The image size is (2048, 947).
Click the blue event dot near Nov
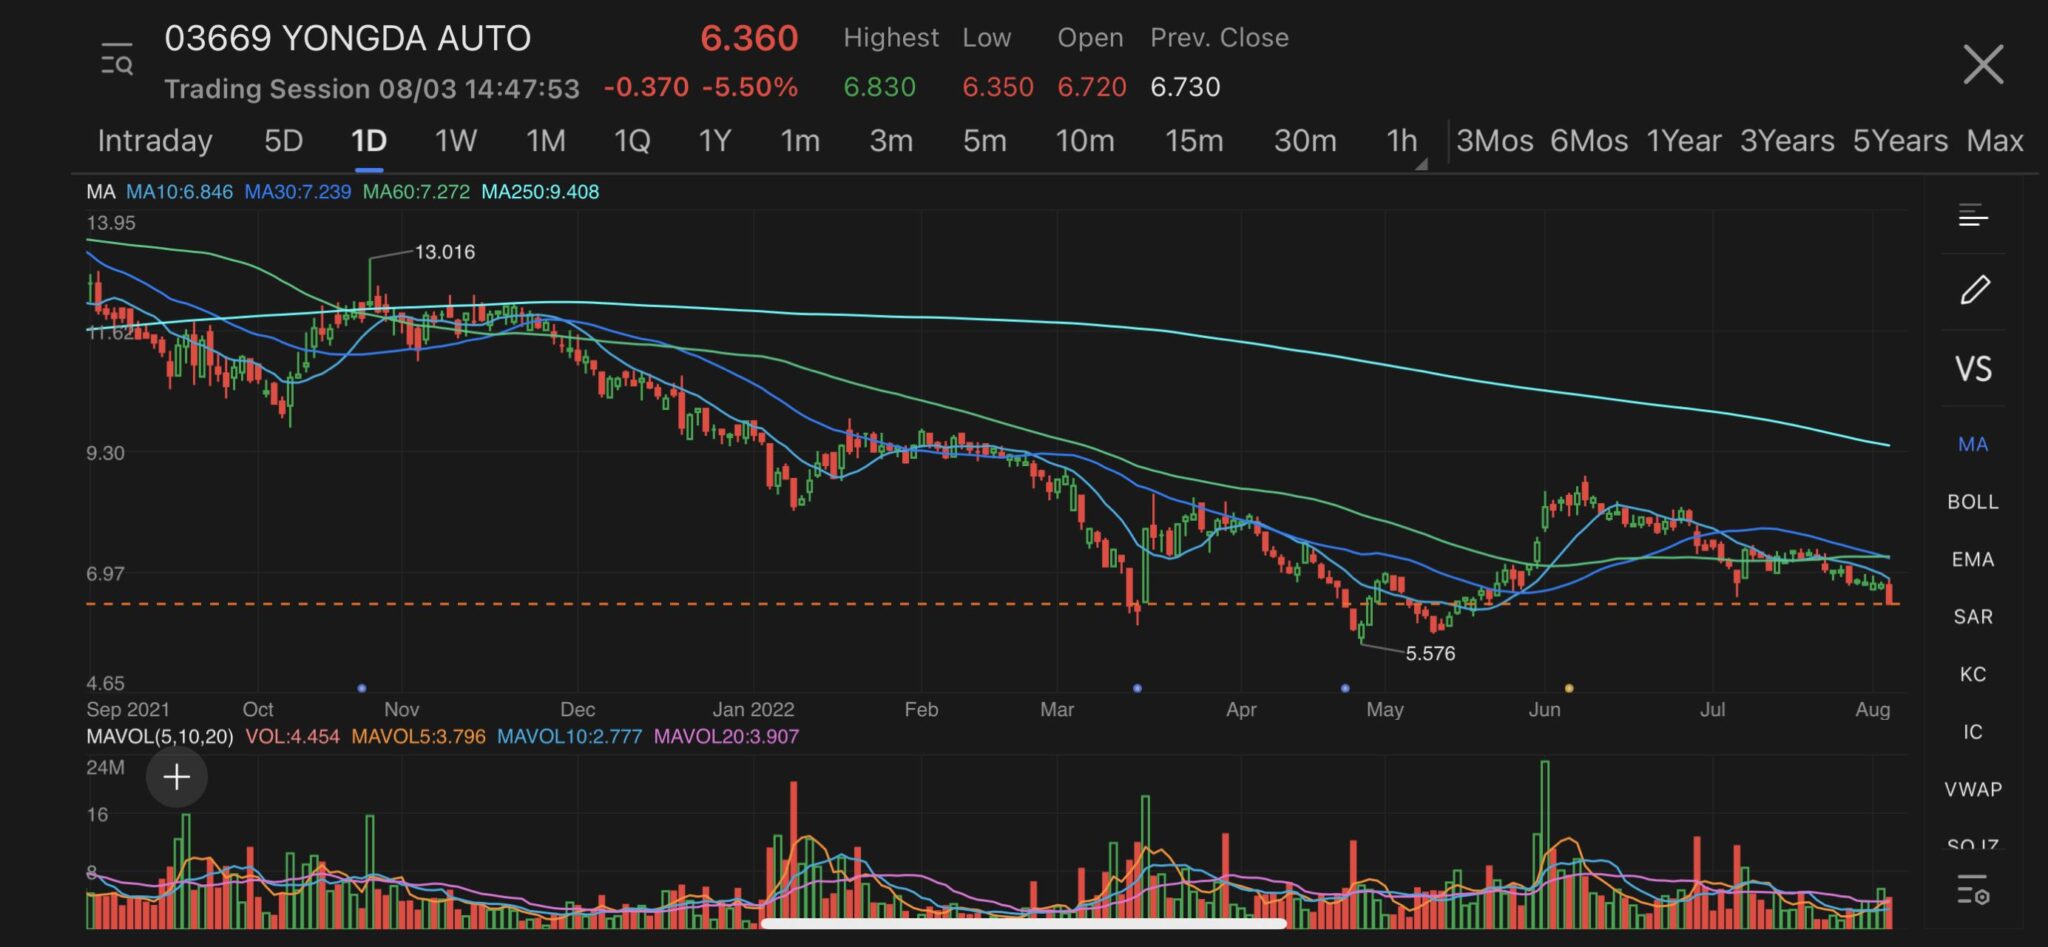point(362,688)
